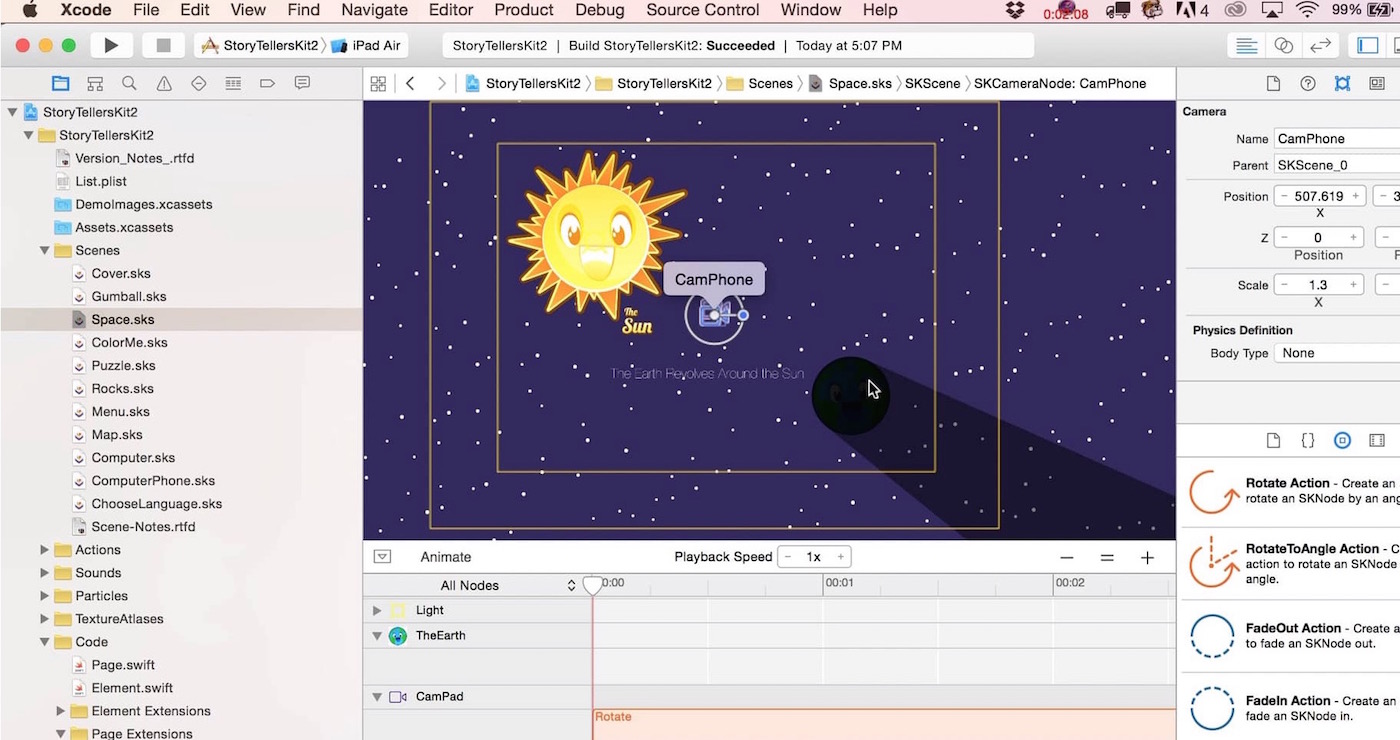
Task: Open the Product menu
Action: click(523, 10)
